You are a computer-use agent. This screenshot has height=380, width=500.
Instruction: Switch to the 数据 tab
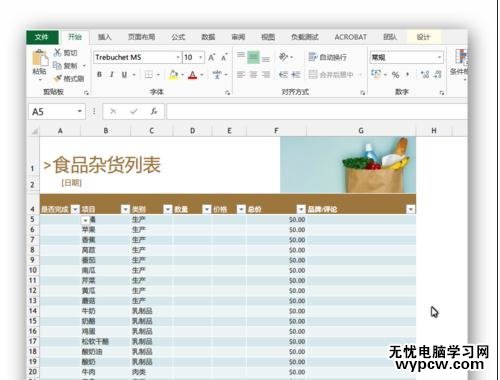click(x=208, y=37)
